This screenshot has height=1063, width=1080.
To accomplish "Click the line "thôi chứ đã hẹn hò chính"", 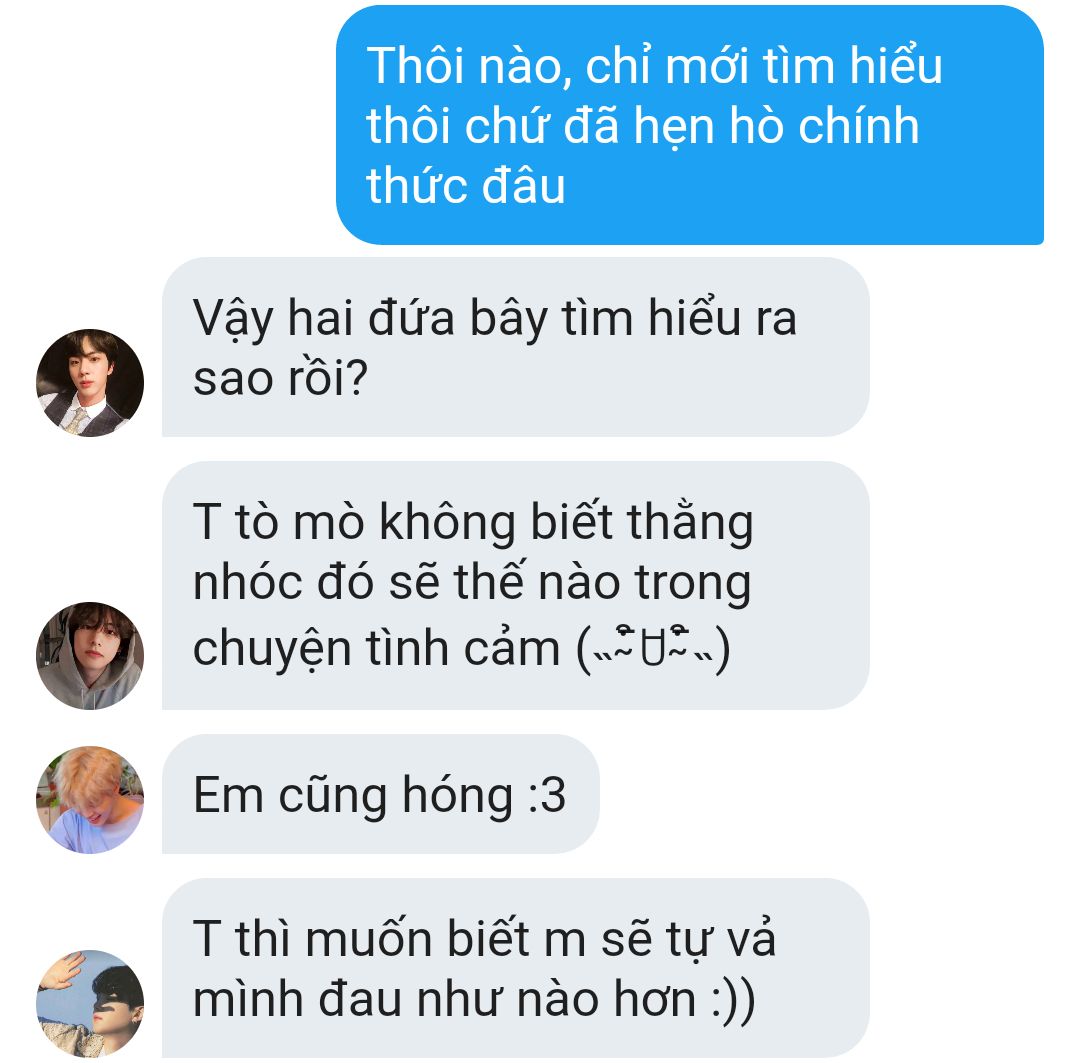I will [643, 127].
